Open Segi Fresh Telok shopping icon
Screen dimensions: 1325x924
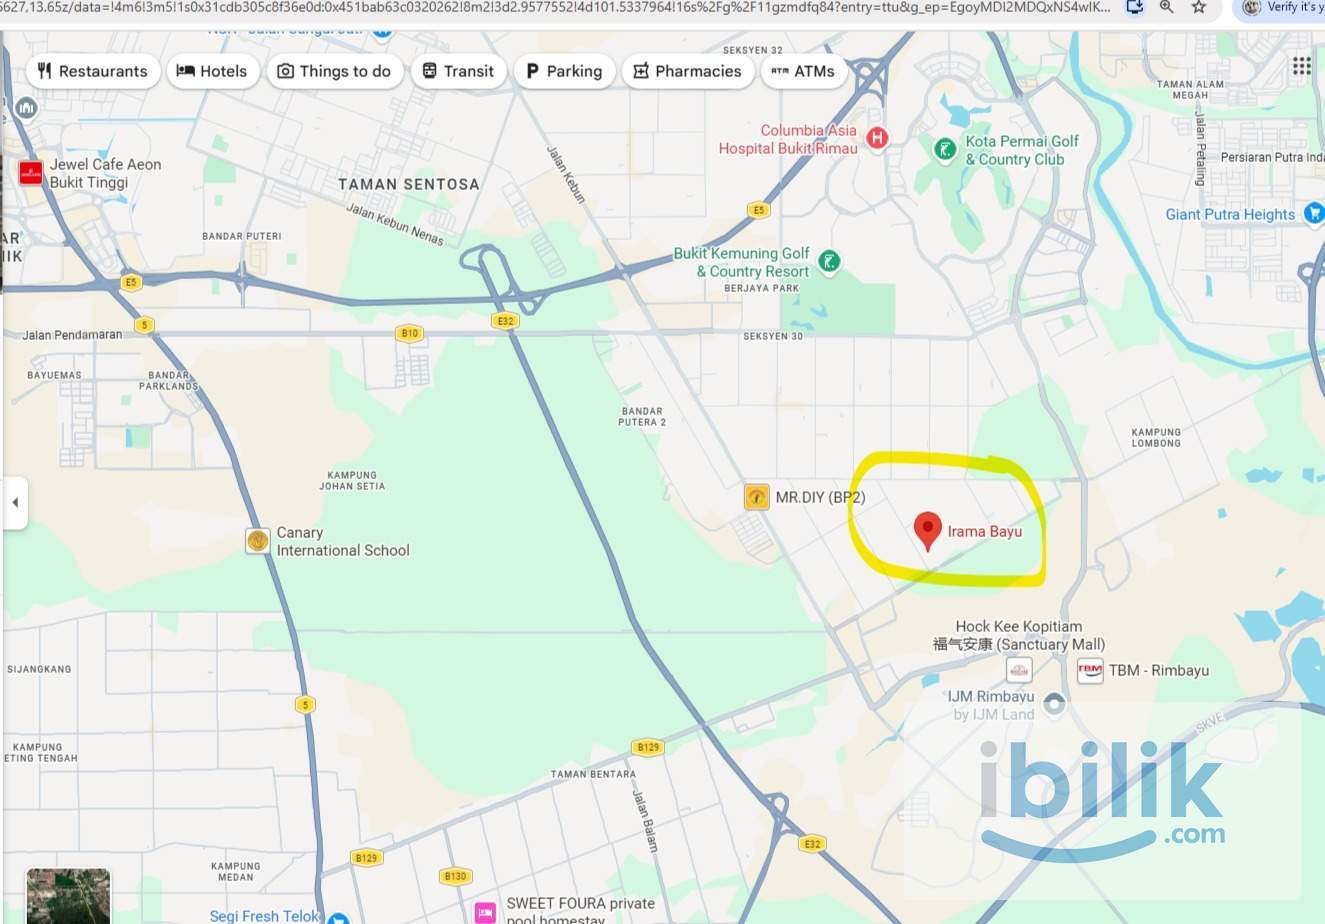[338, 917]
